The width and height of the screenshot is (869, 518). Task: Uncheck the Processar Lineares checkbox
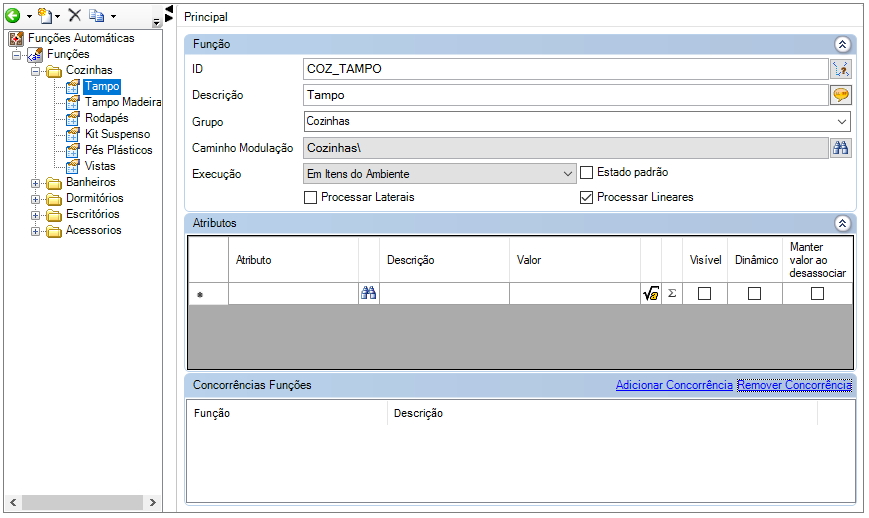coord(586,198)
